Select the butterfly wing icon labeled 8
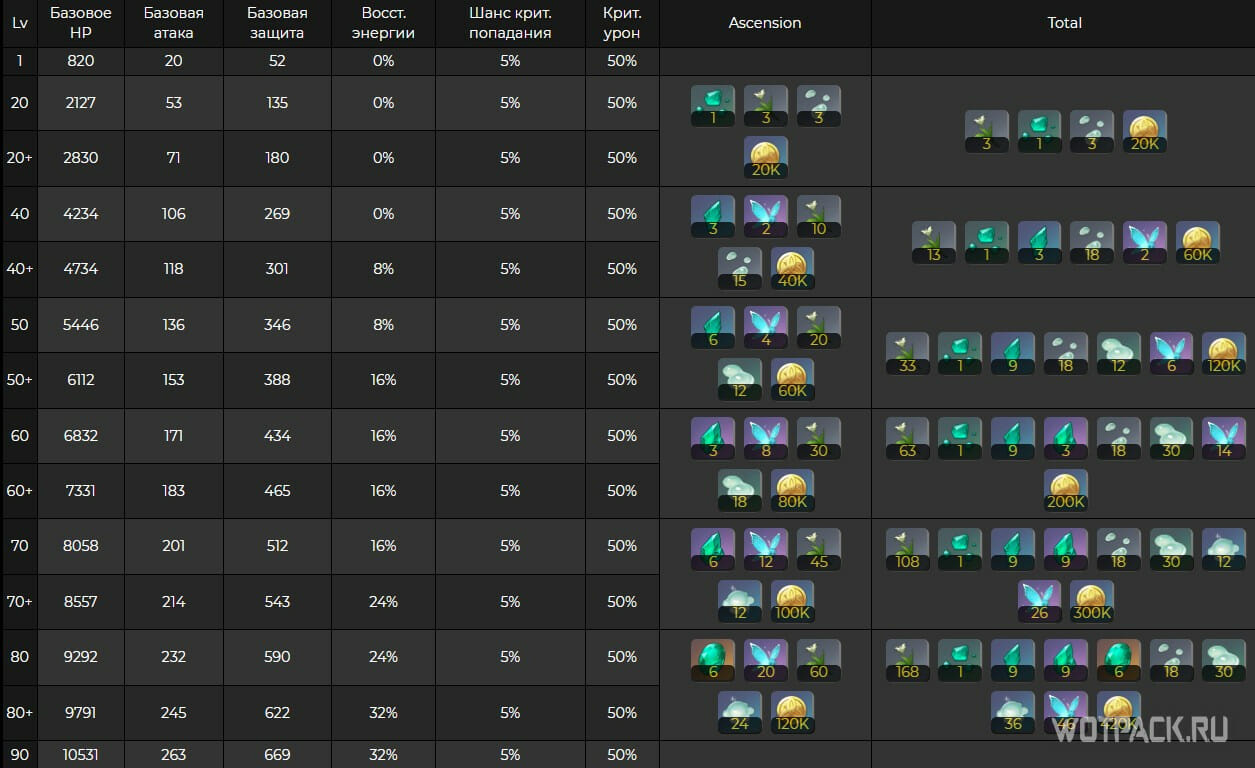 coord(766,438)
